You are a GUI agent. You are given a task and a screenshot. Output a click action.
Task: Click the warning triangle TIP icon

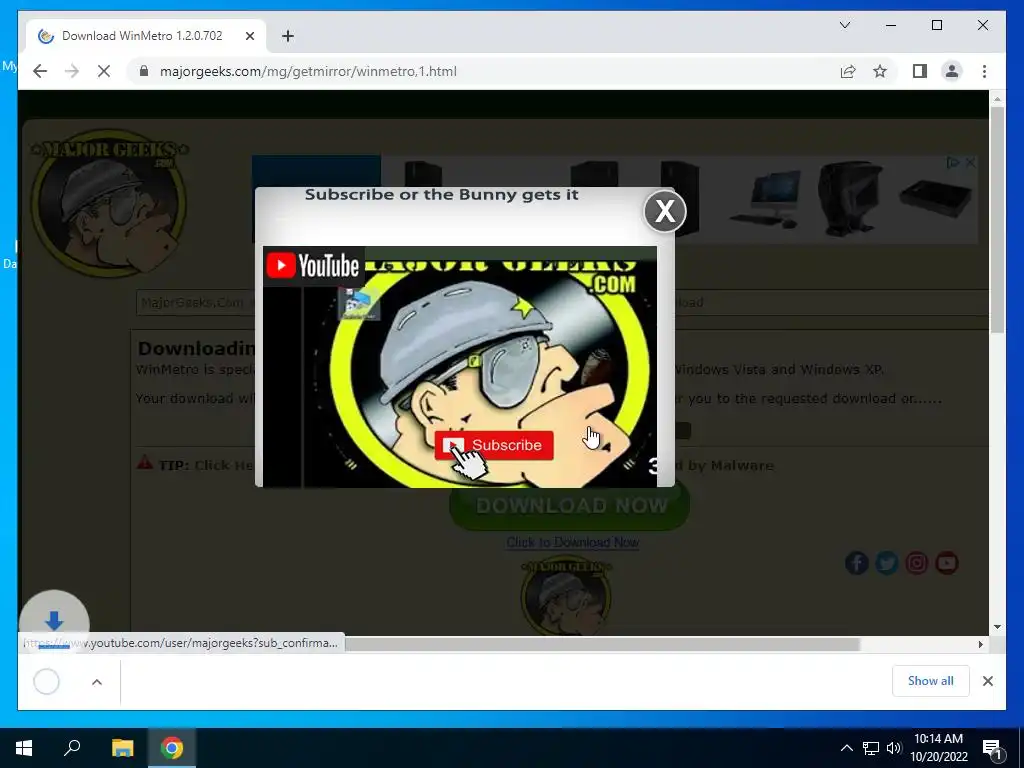point(145,463)
